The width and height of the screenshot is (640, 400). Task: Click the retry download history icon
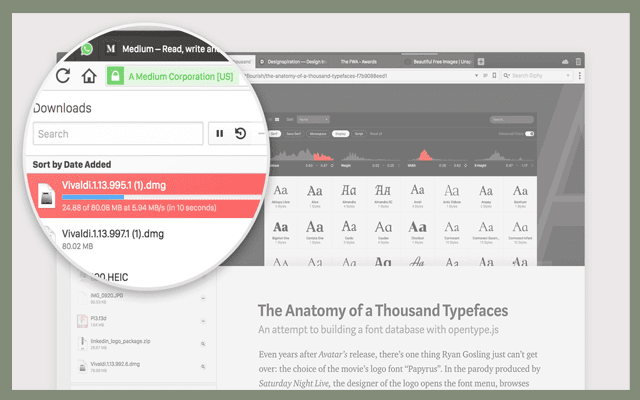[x=241, y=133]
